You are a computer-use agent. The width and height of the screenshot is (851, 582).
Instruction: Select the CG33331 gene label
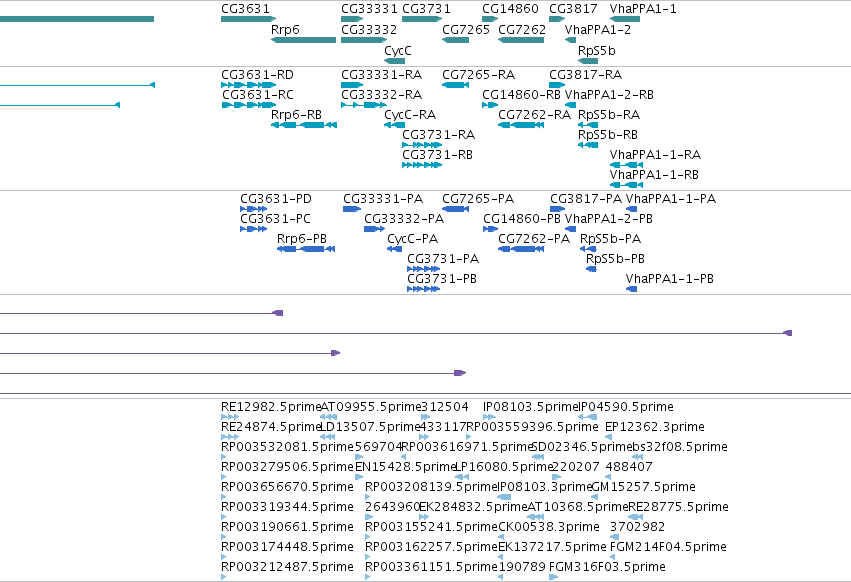click(x=369, y=9)
